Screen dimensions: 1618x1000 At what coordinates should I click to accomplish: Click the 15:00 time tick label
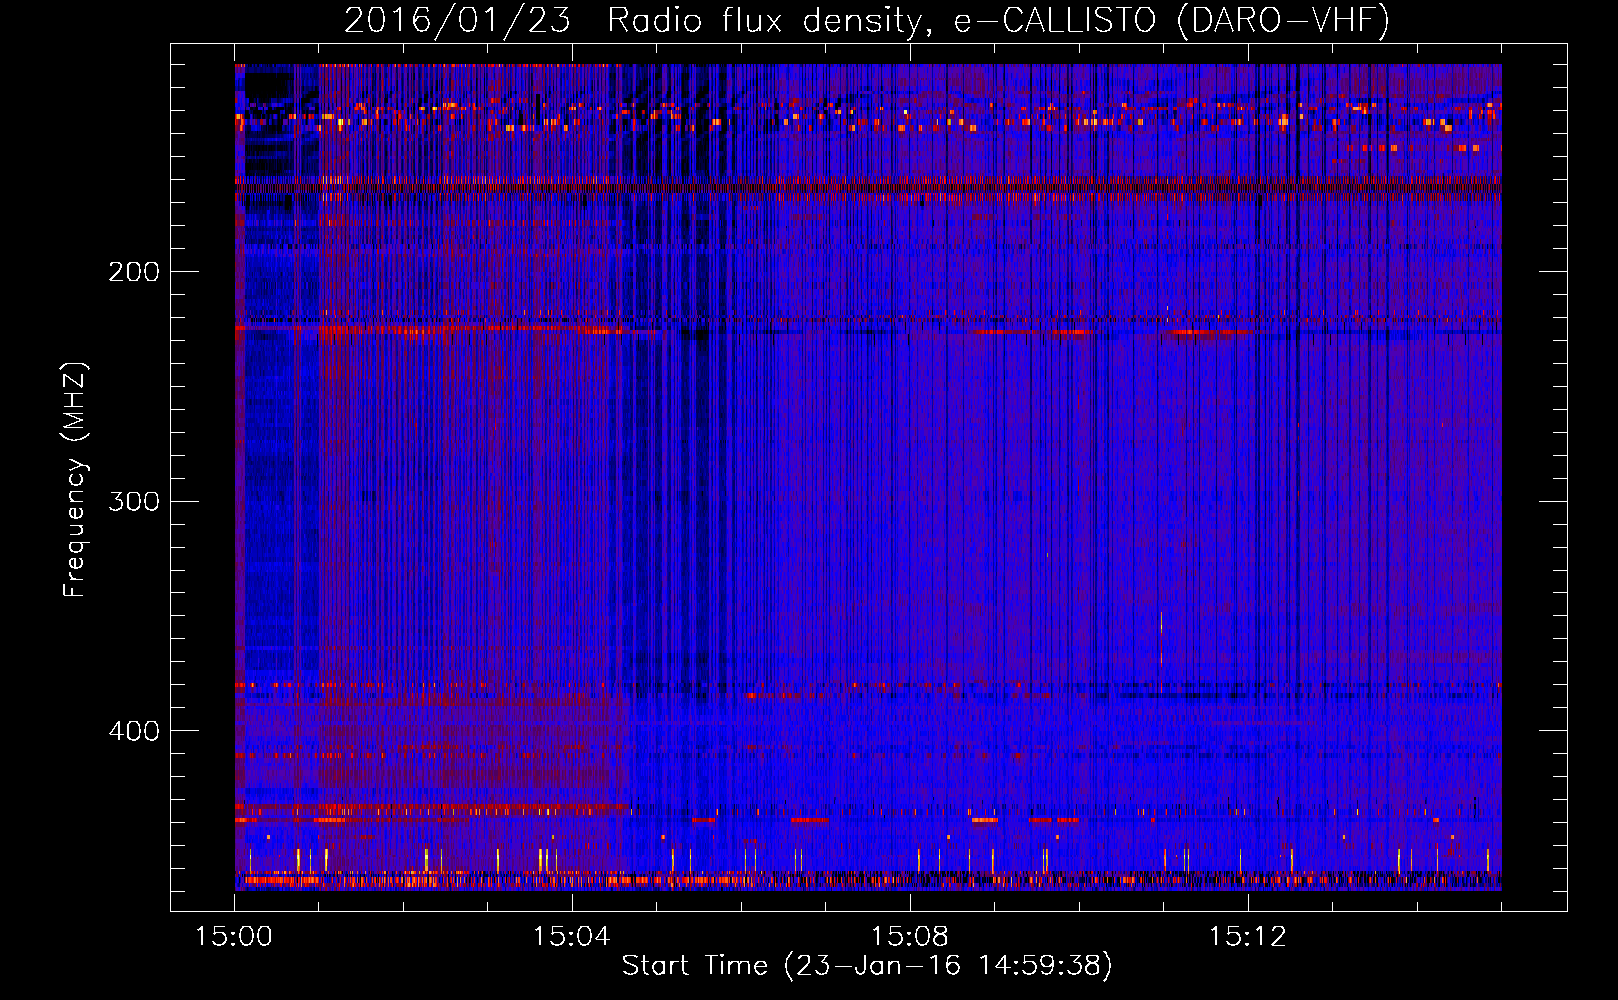tap(234, 937)
